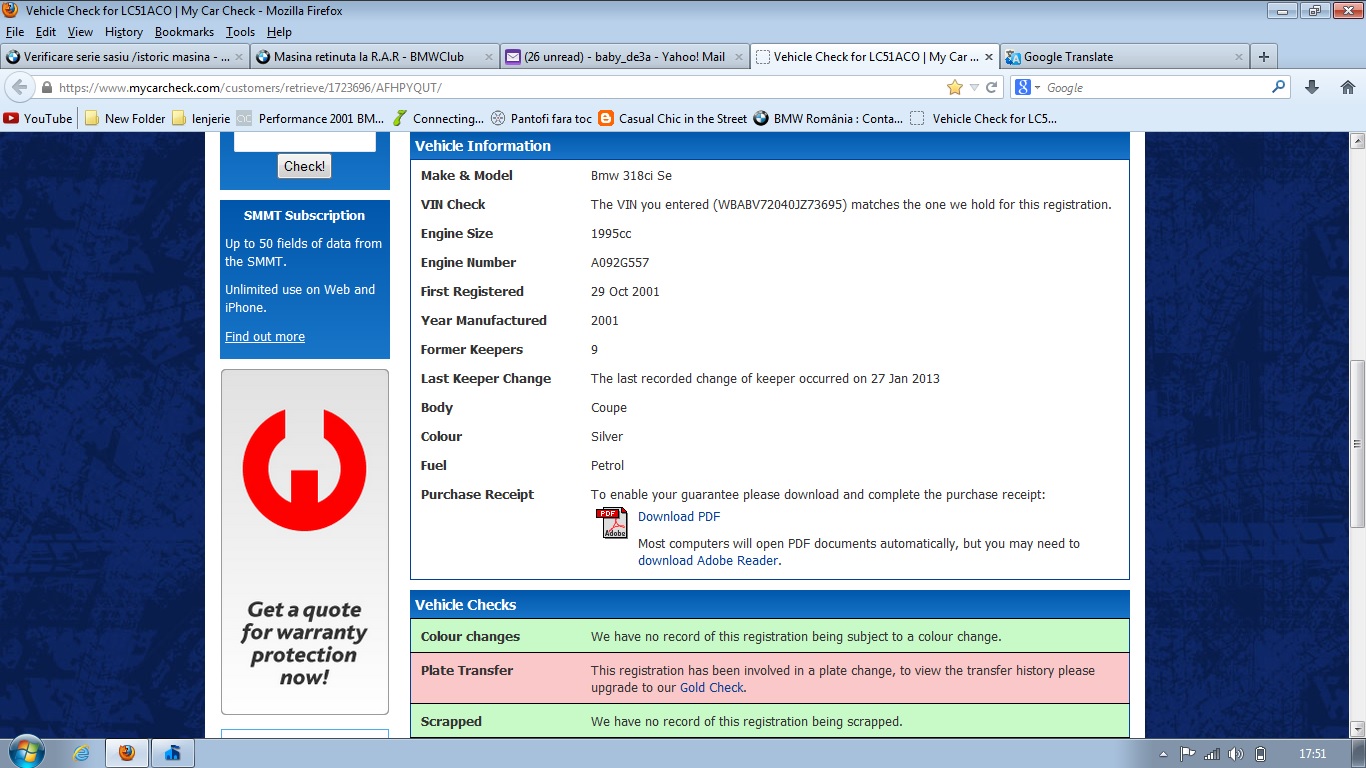Open the downloads arrow icon
The width and height of the screenshot is (1366, 768).
click(x=1312, y=87)
